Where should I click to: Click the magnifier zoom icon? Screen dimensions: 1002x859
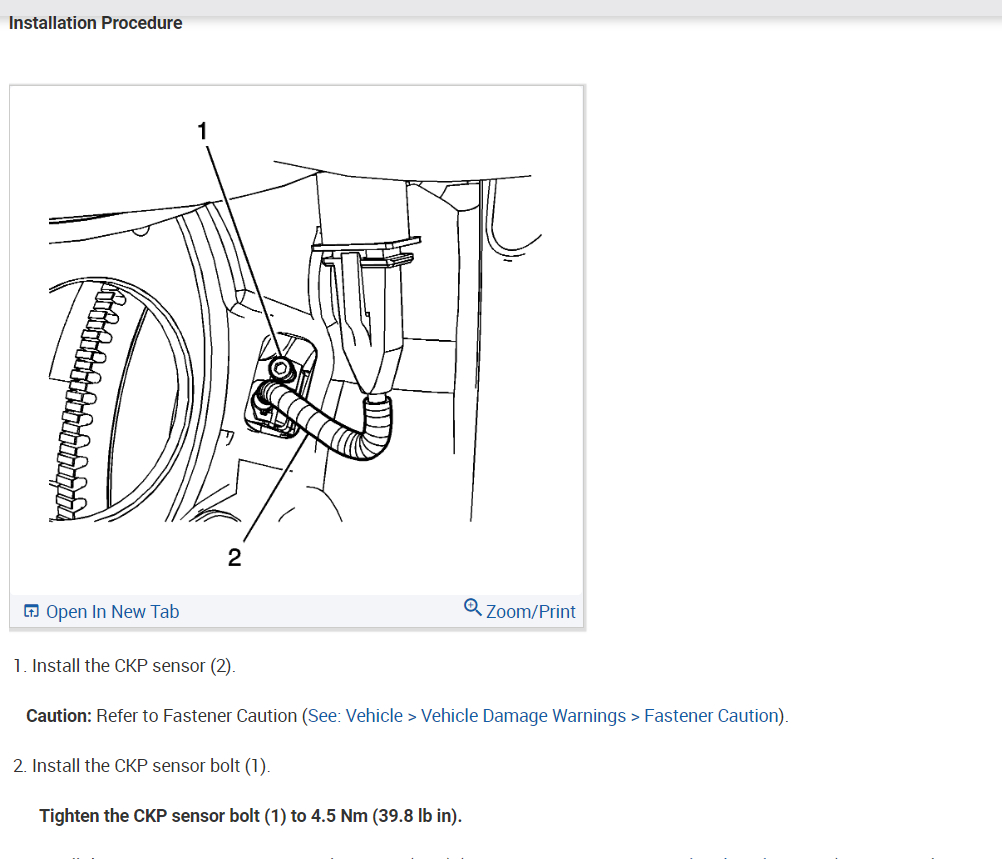coord(472,607)
